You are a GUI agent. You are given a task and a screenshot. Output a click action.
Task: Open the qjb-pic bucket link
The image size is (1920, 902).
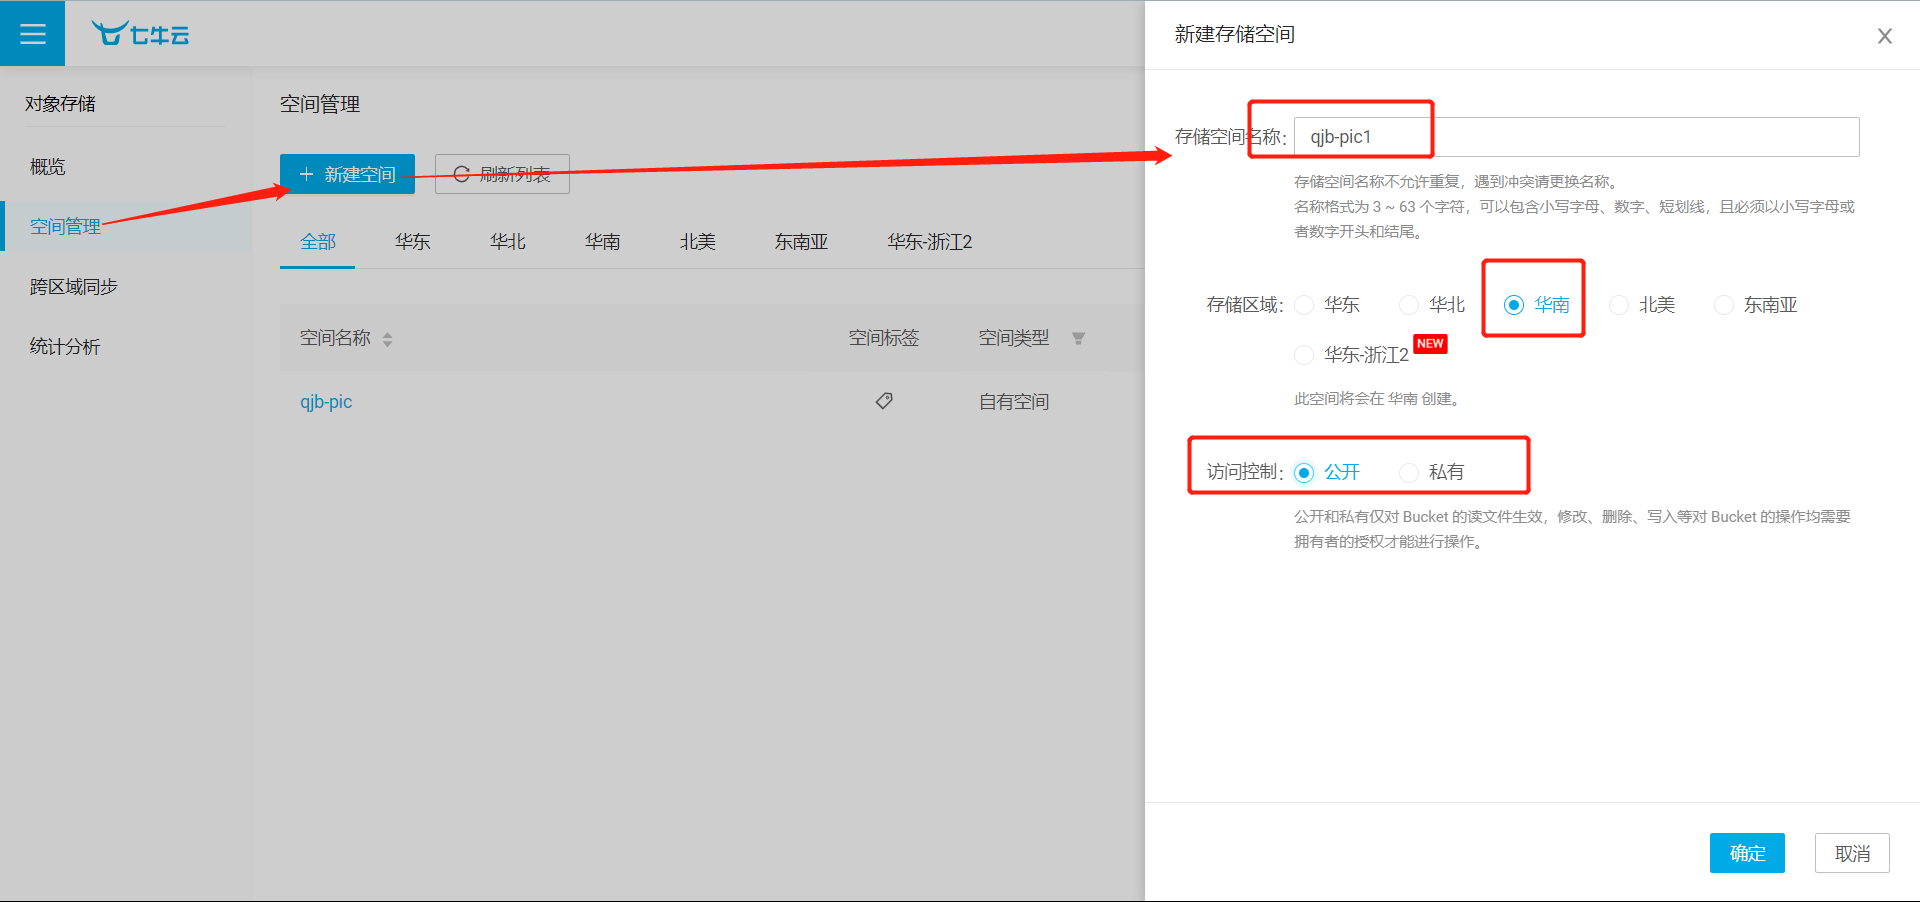click(x=326, y=402)
